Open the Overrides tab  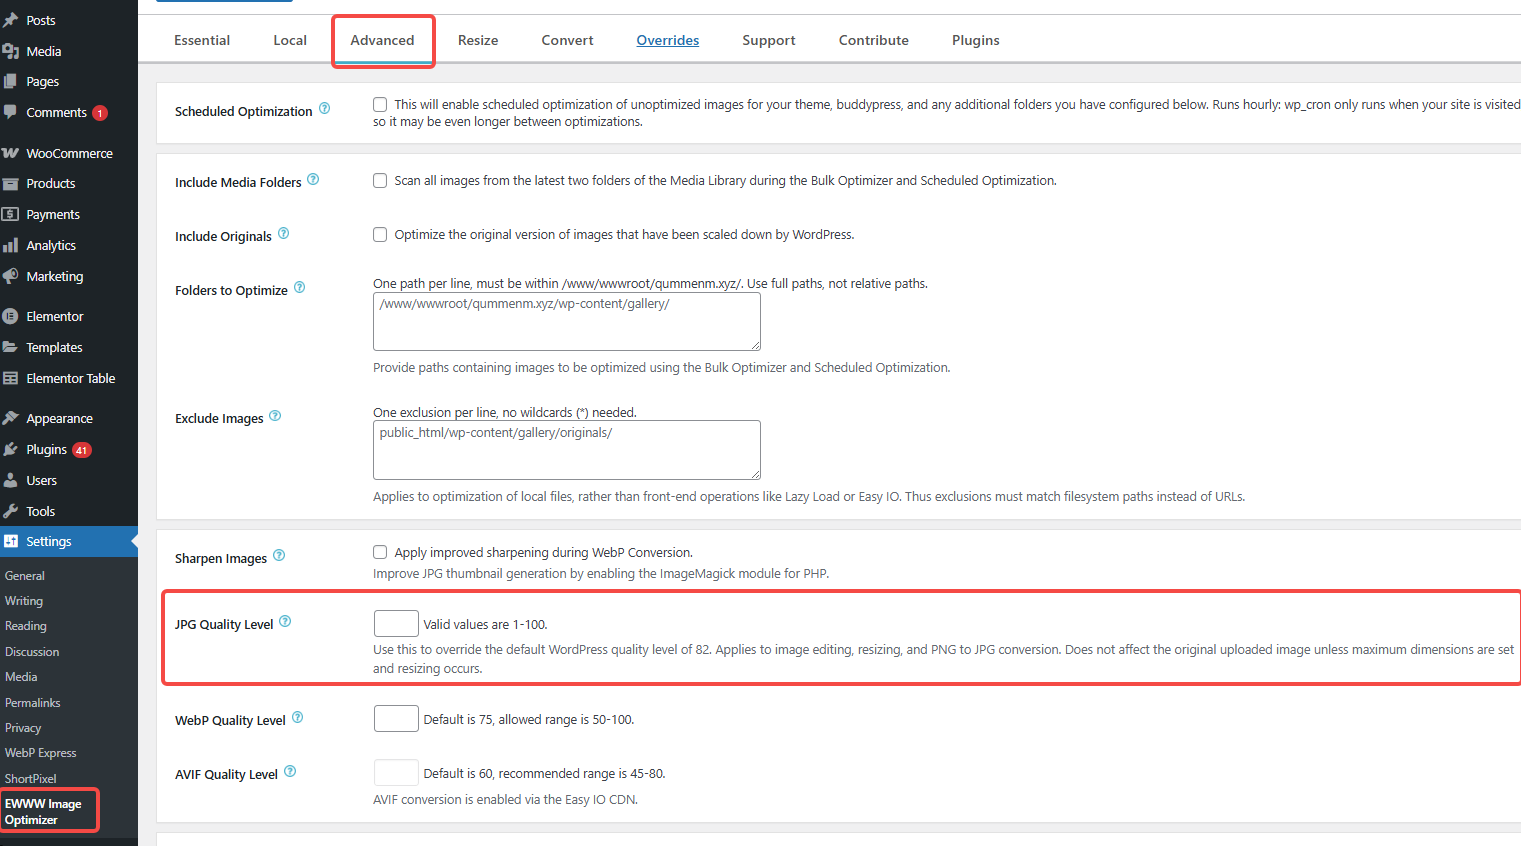667,40
